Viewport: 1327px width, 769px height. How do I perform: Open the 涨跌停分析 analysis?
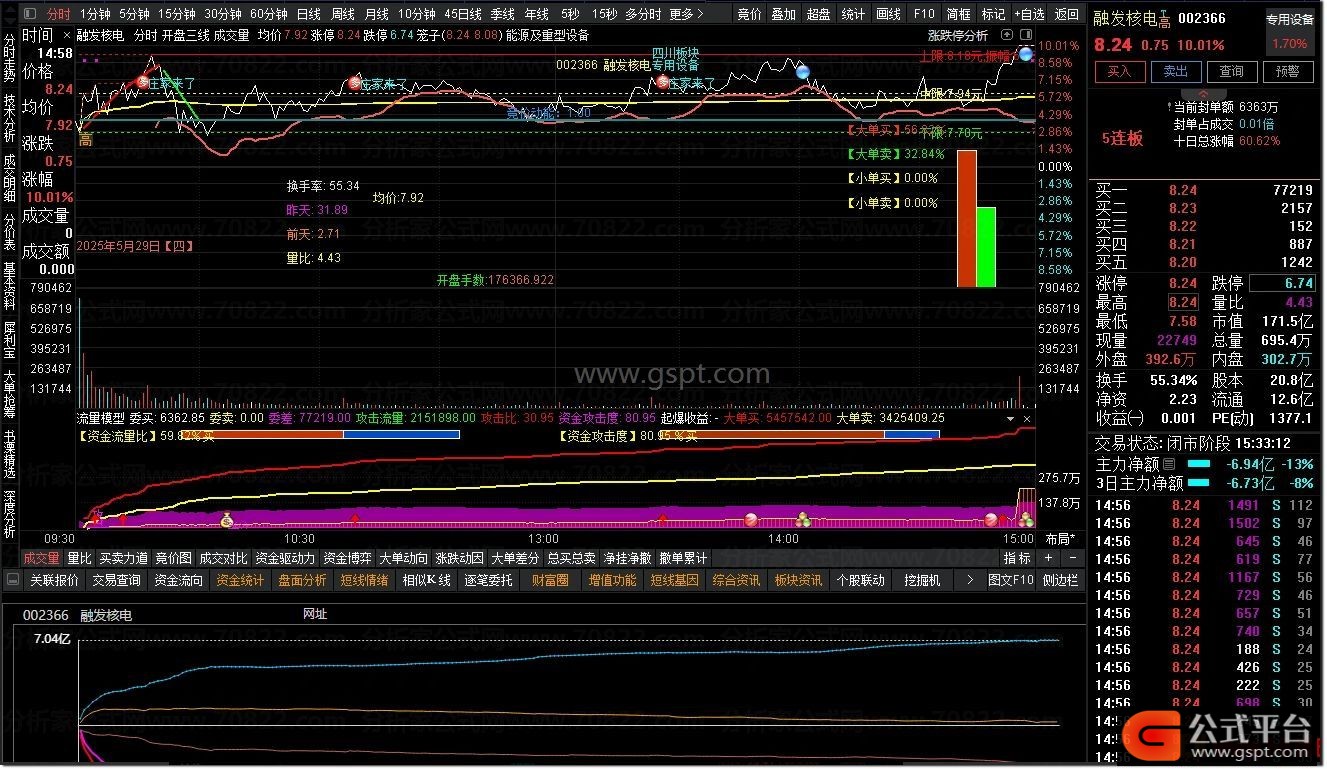point(957,35)
